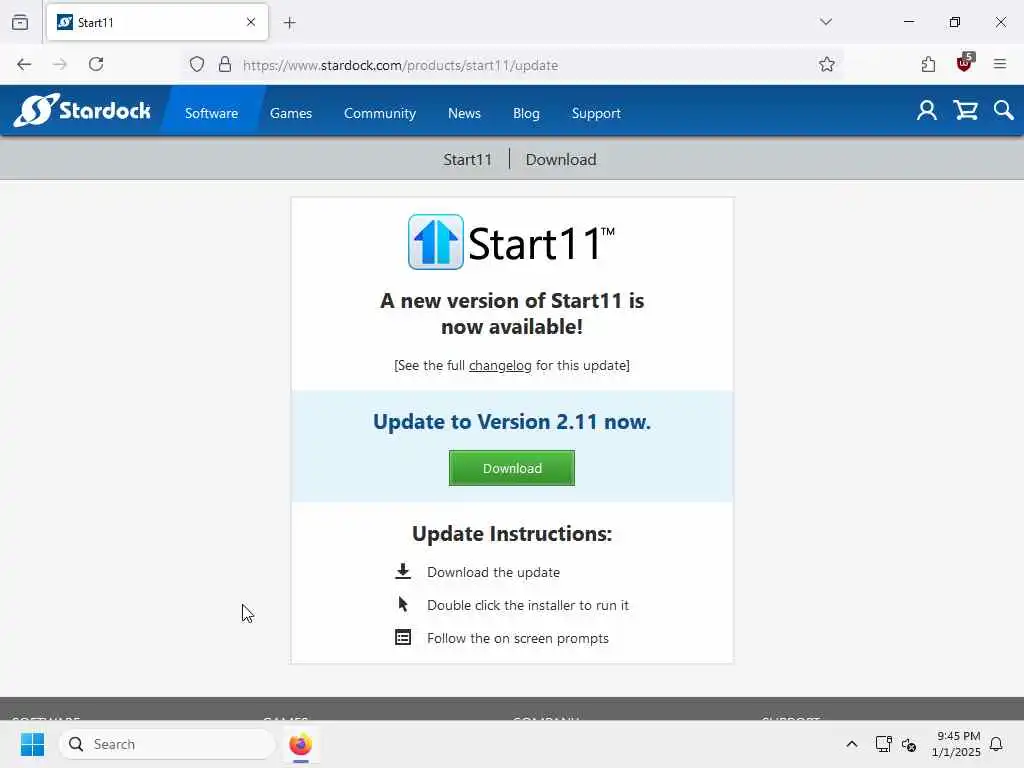Image resolution: width=1024 pixels, height=768 pixels.
Task: Go to Stardock home via logo
Action: pyautogui.click(x=82, y=110)
